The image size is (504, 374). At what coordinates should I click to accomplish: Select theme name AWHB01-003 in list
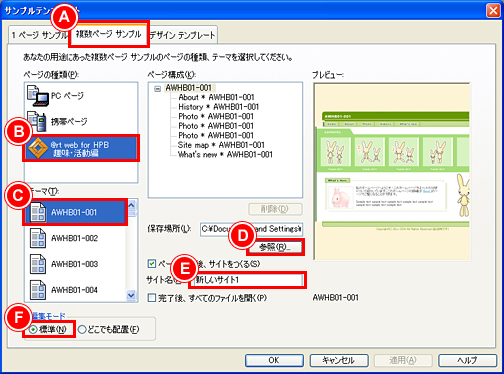(x=74, y=264)
